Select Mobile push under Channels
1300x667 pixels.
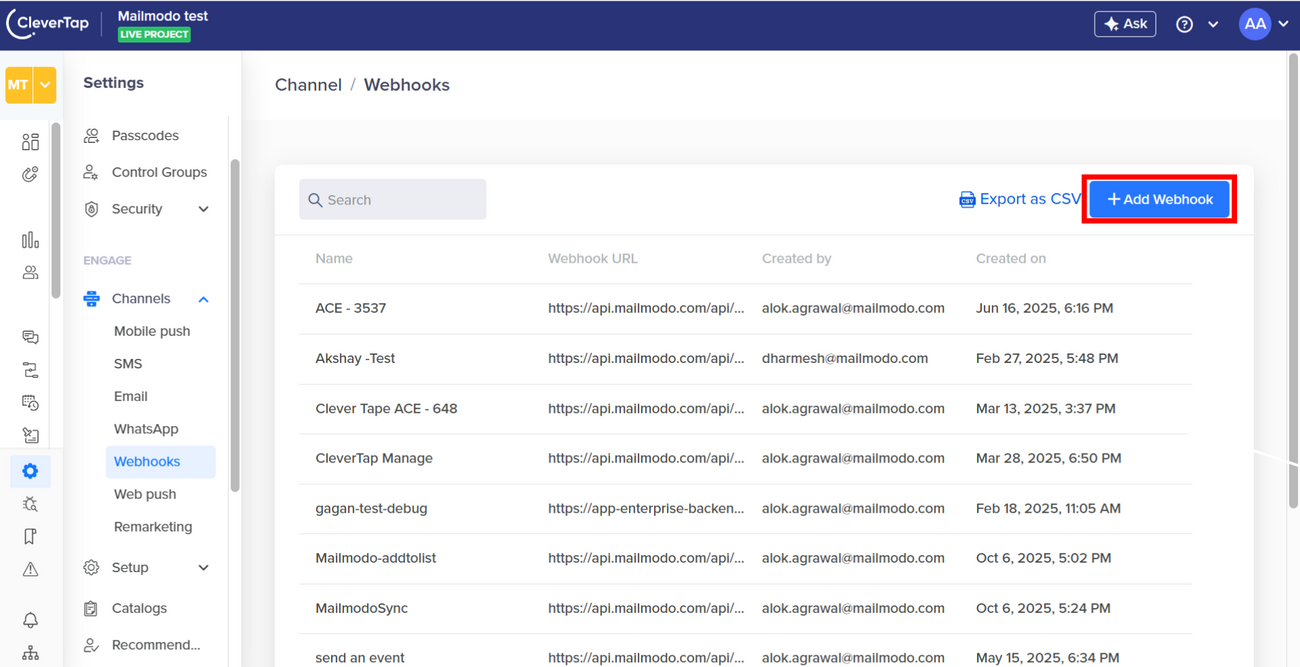(152, 331)
